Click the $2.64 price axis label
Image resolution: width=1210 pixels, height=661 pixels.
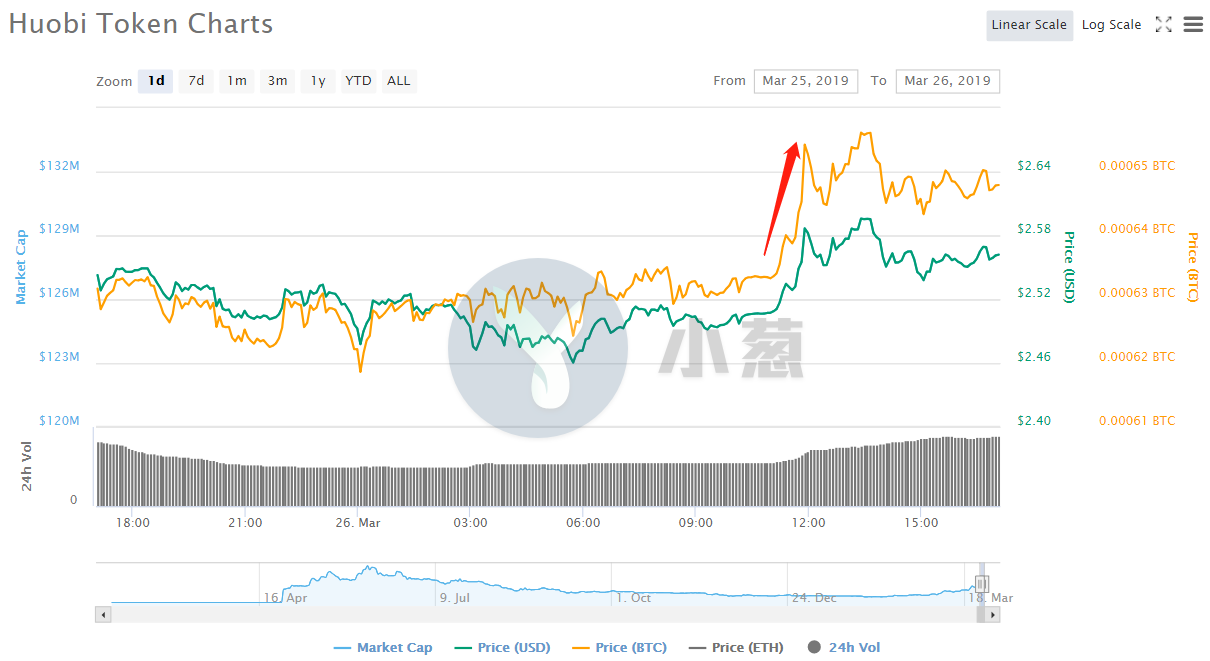pos(1034,165)
